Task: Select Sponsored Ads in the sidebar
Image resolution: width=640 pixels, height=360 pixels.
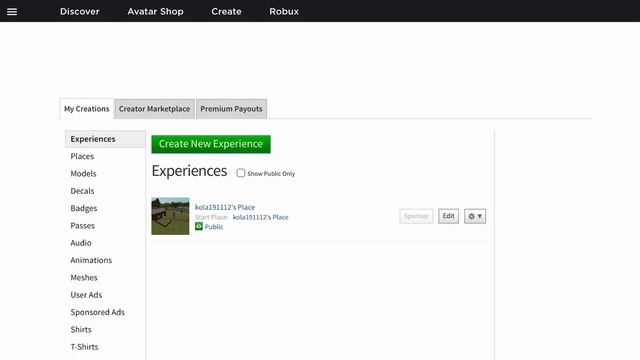Action: click(x=98, y=312)
